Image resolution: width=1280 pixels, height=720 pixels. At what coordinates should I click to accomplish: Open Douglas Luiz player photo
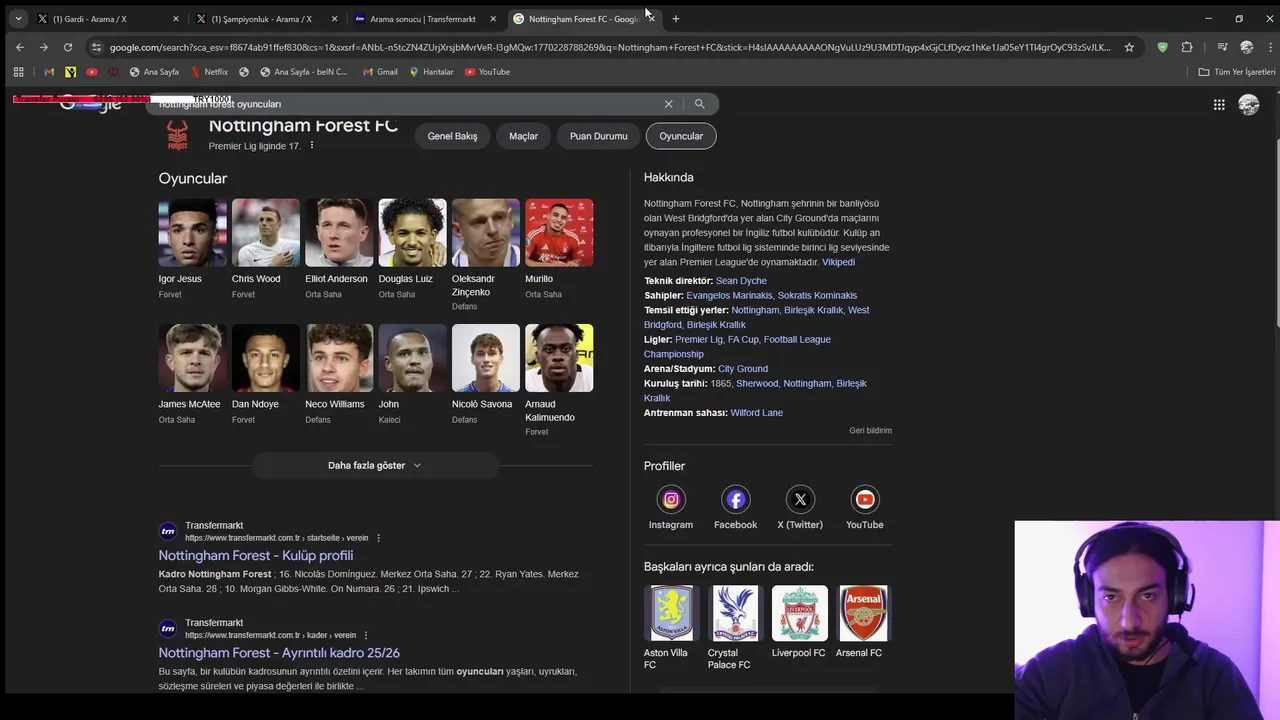[x=412, y=233]
